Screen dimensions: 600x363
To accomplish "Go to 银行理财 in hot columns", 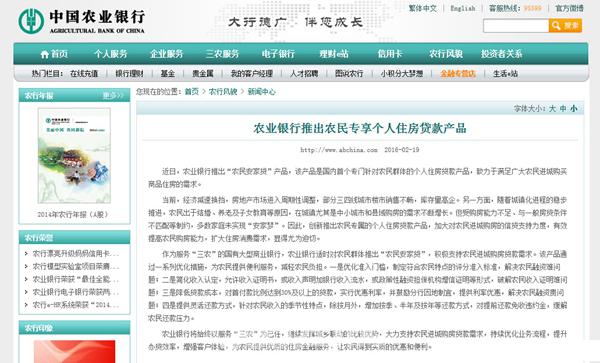I will (129, 73).
